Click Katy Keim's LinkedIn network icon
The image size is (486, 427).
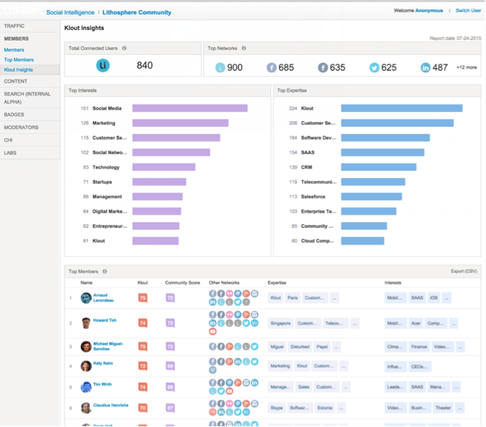[238, 361]
